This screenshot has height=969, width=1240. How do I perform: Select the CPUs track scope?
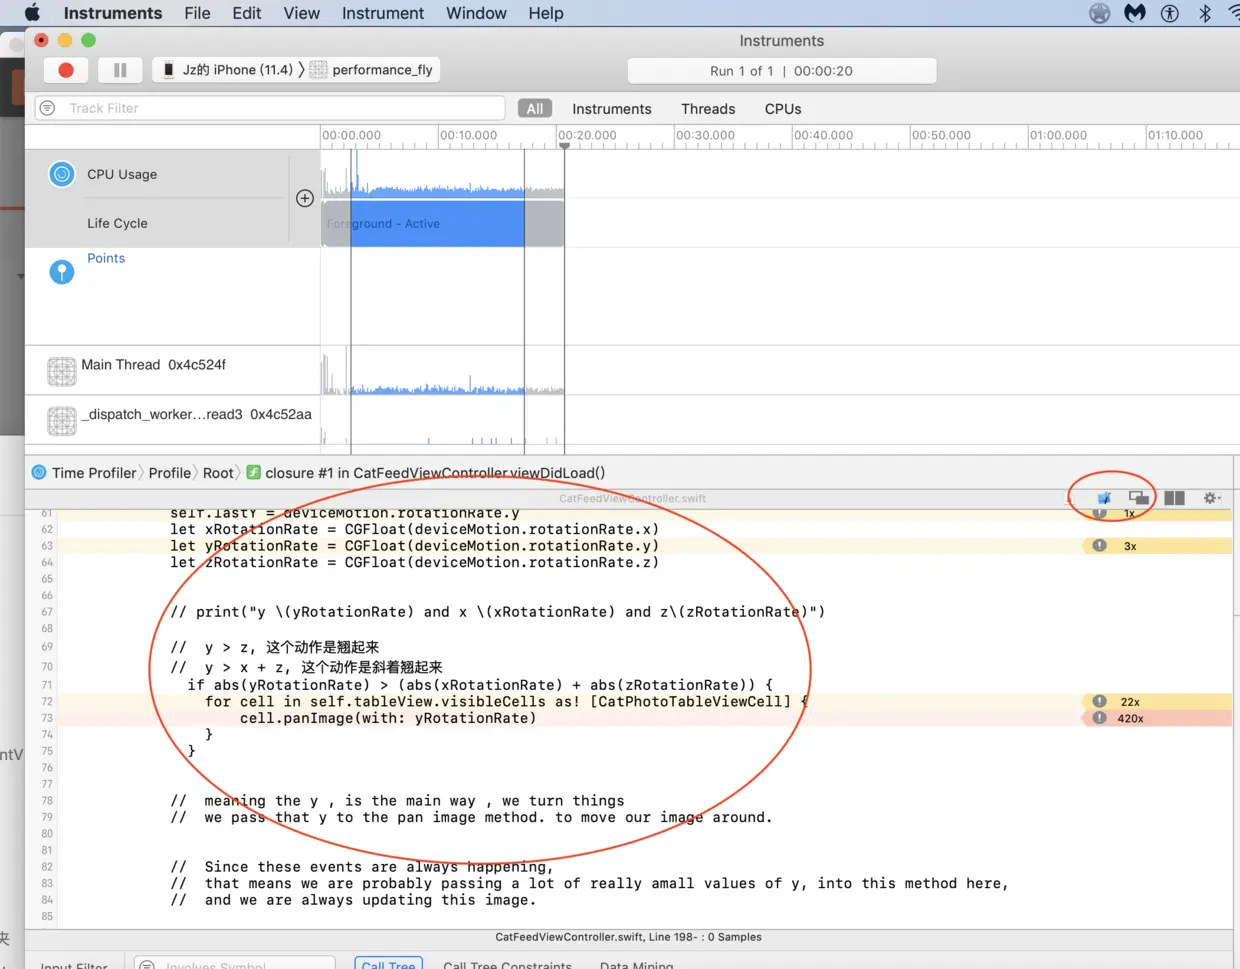(783, 109)
